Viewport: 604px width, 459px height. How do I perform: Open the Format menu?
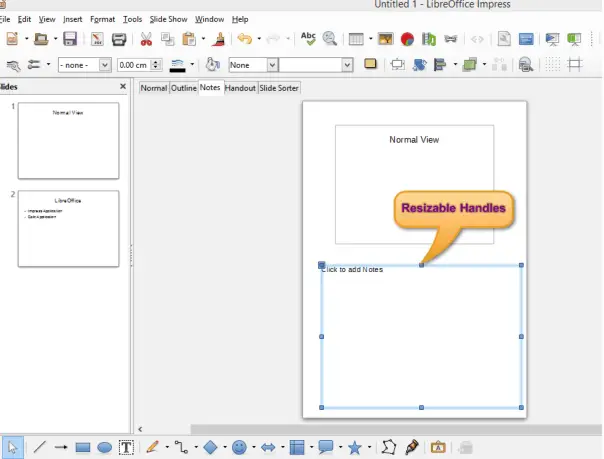[x=102, y=19]
